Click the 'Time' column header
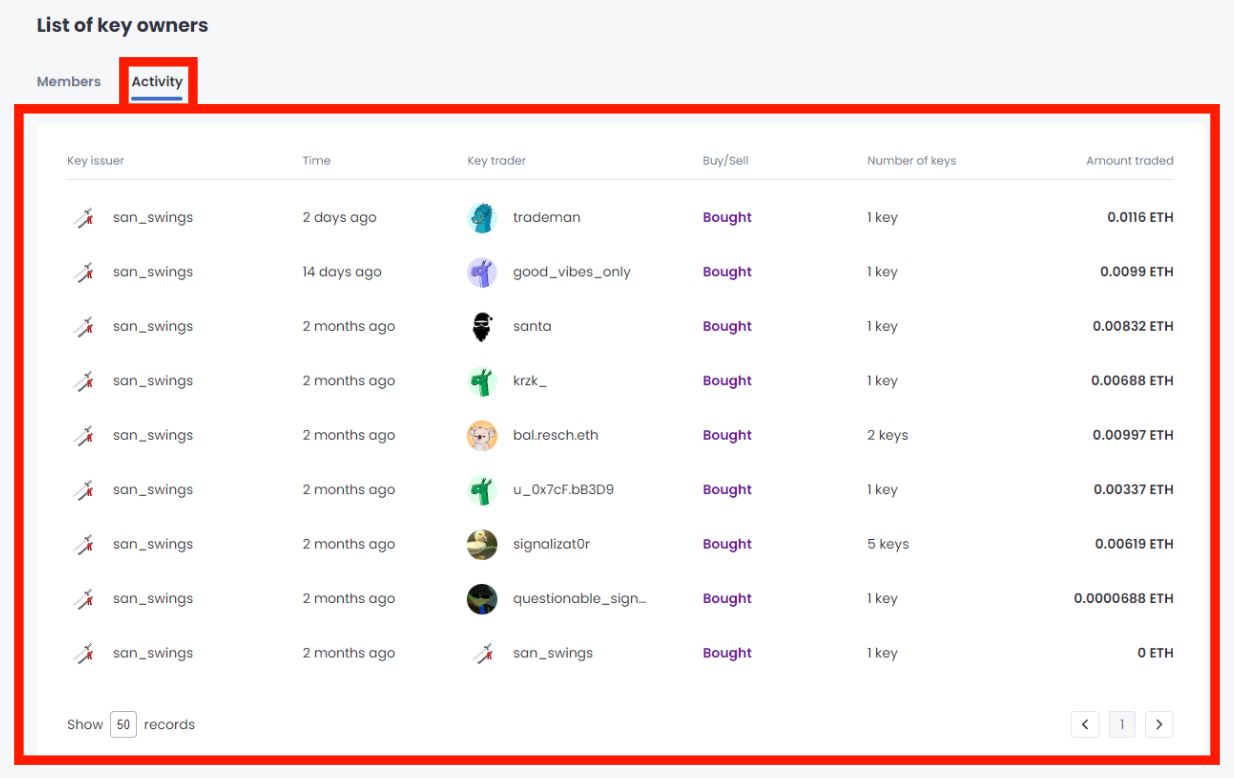The height and width of the screenshot is (778, 1234). tap(317, 161)
